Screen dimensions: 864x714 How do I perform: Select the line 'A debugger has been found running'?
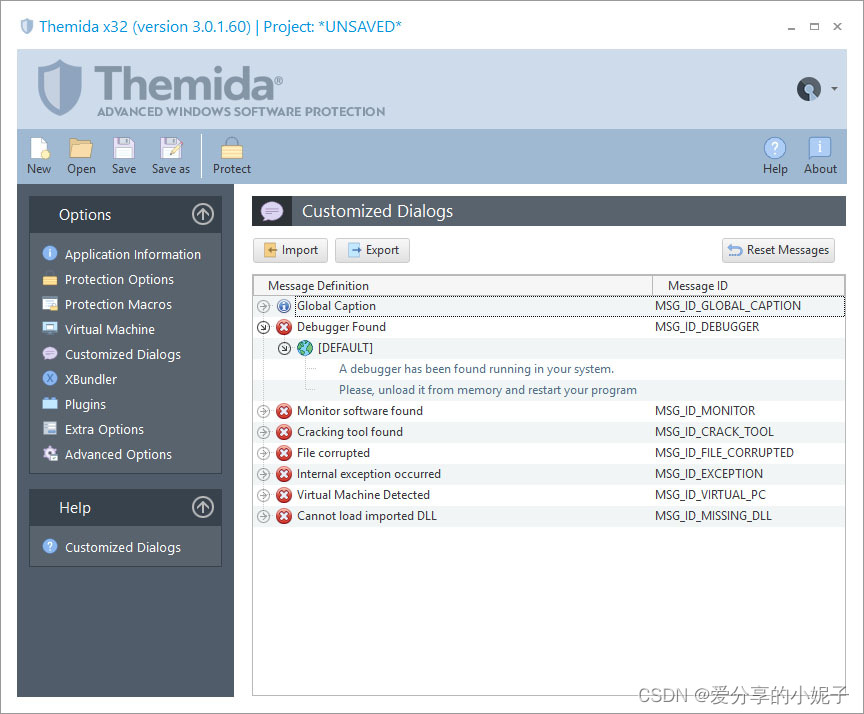pos(476,369)
